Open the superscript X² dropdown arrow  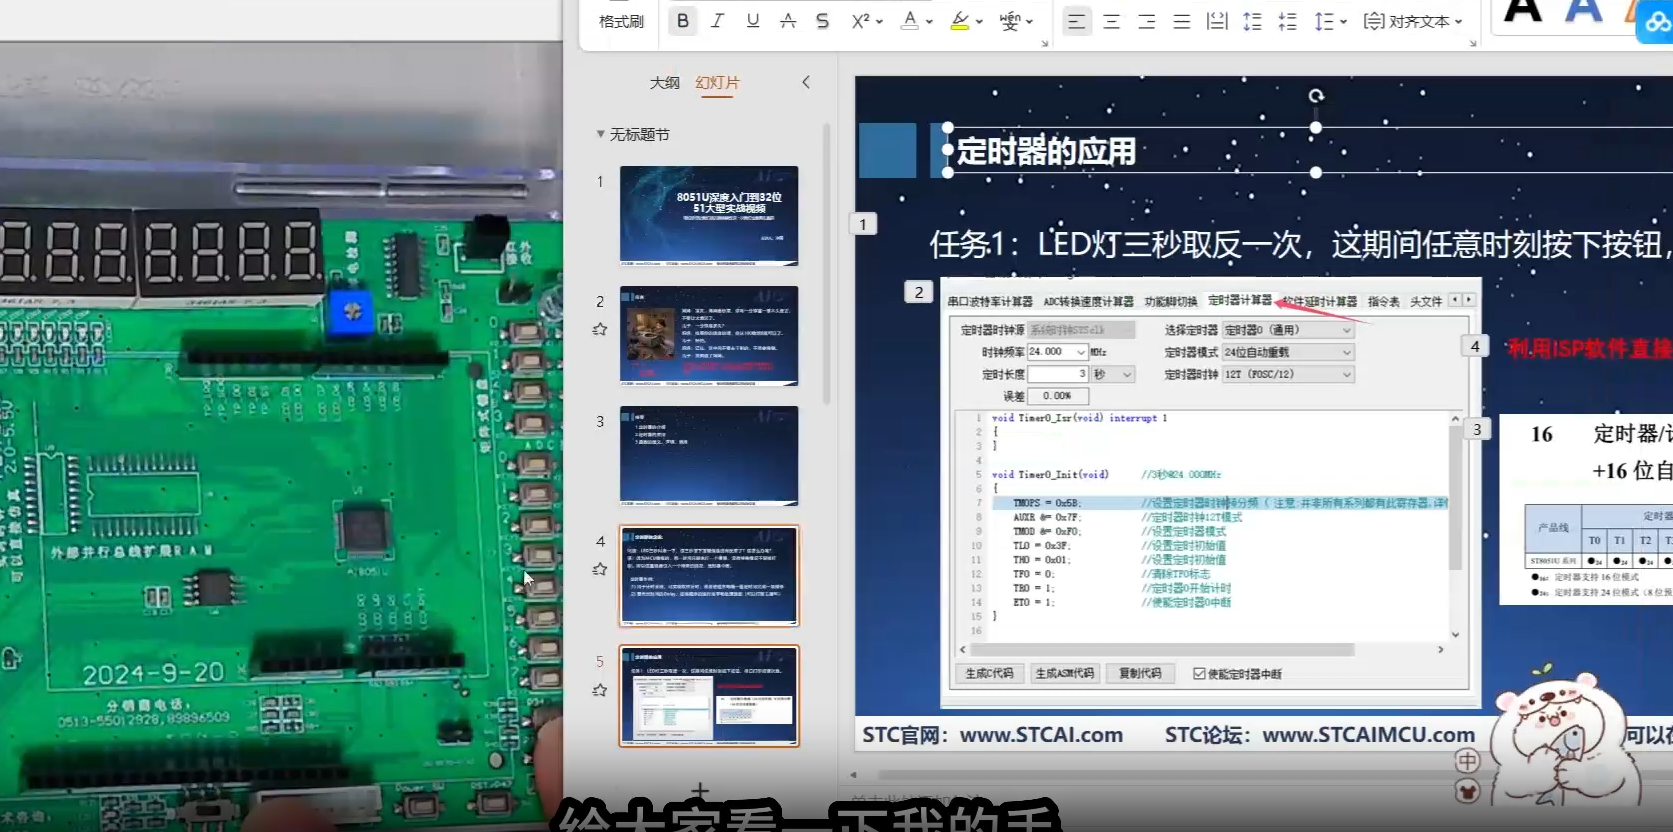click(879, 21)
